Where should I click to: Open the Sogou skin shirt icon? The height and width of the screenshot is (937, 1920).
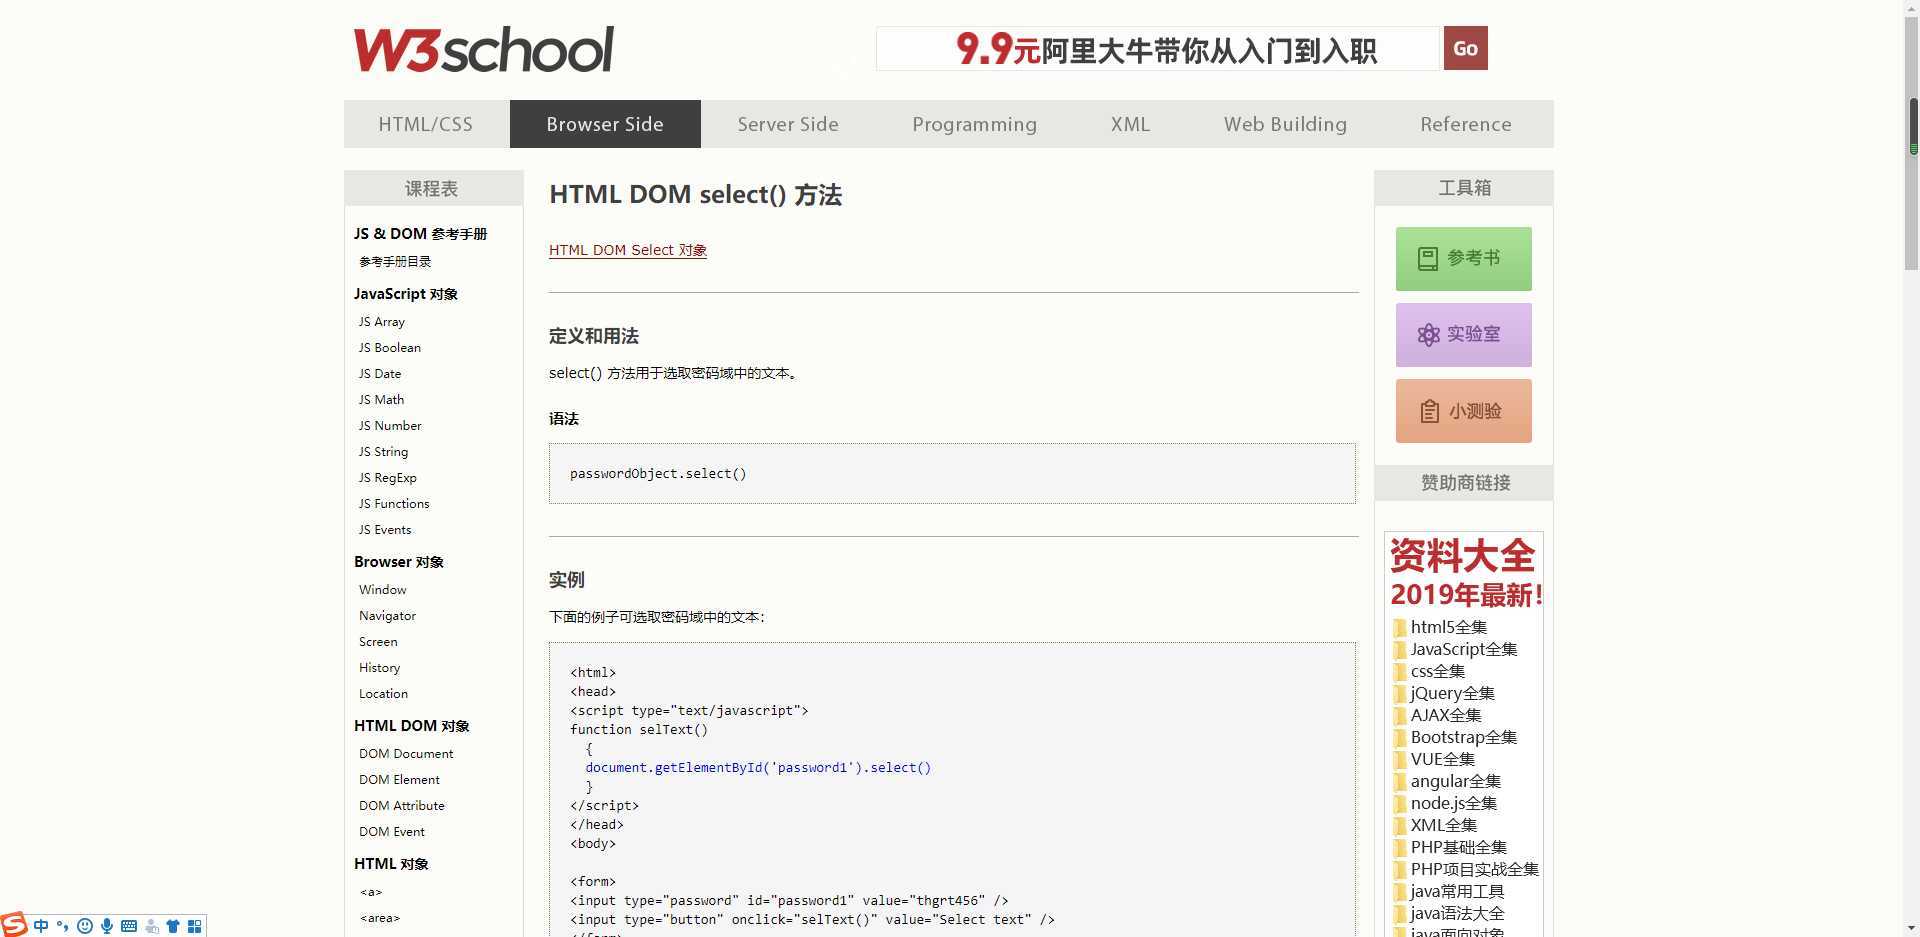[173, 926]
